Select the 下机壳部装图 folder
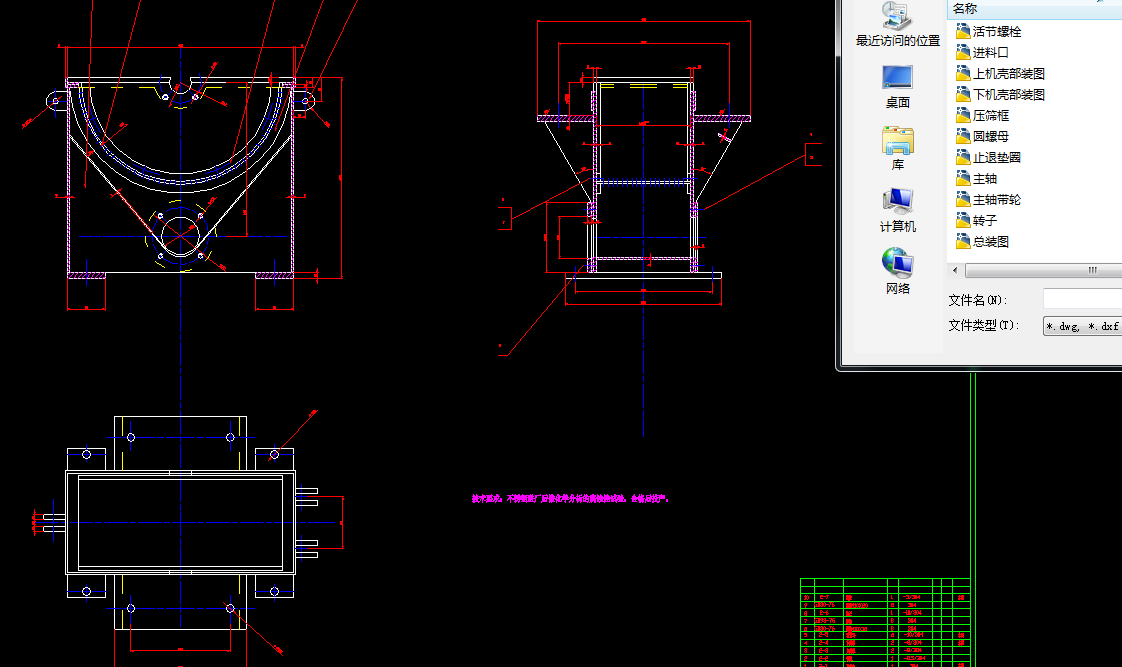Viewport: 1122px width, 667px height. coord(1000,94)
